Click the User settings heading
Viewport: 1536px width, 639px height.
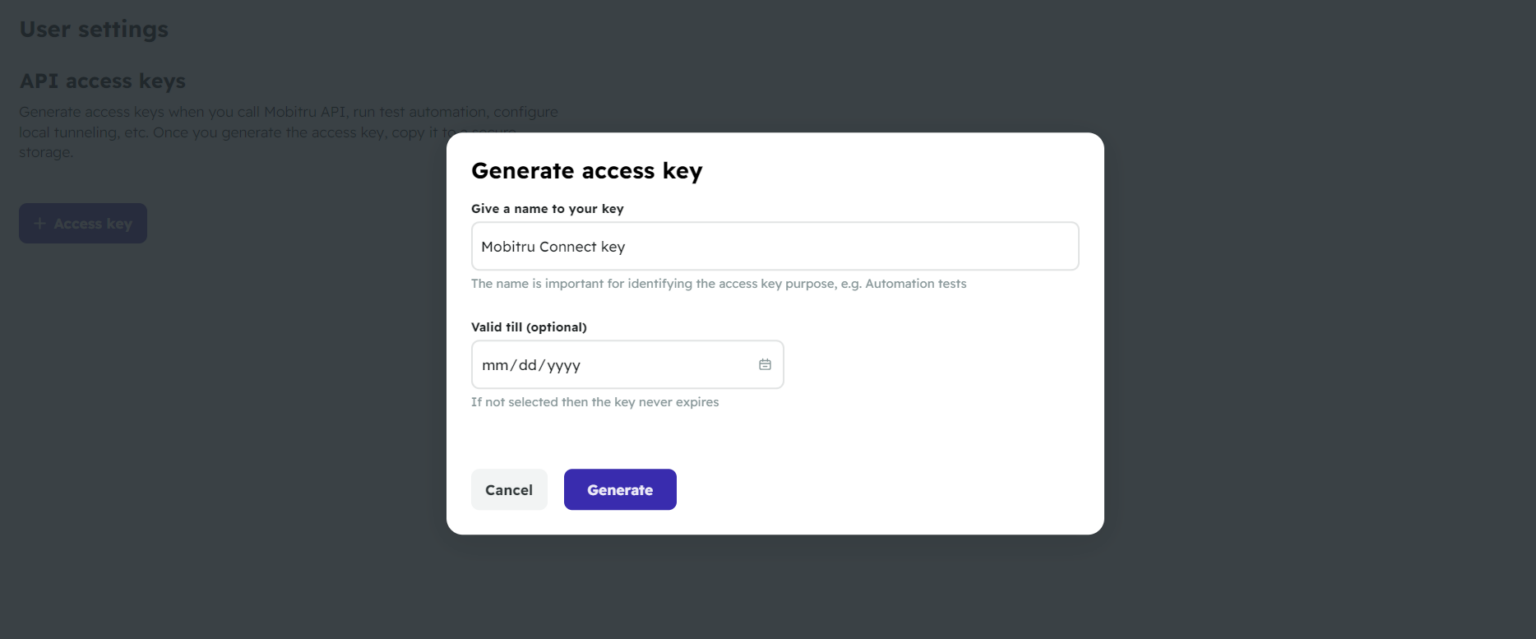pos(93,28)
